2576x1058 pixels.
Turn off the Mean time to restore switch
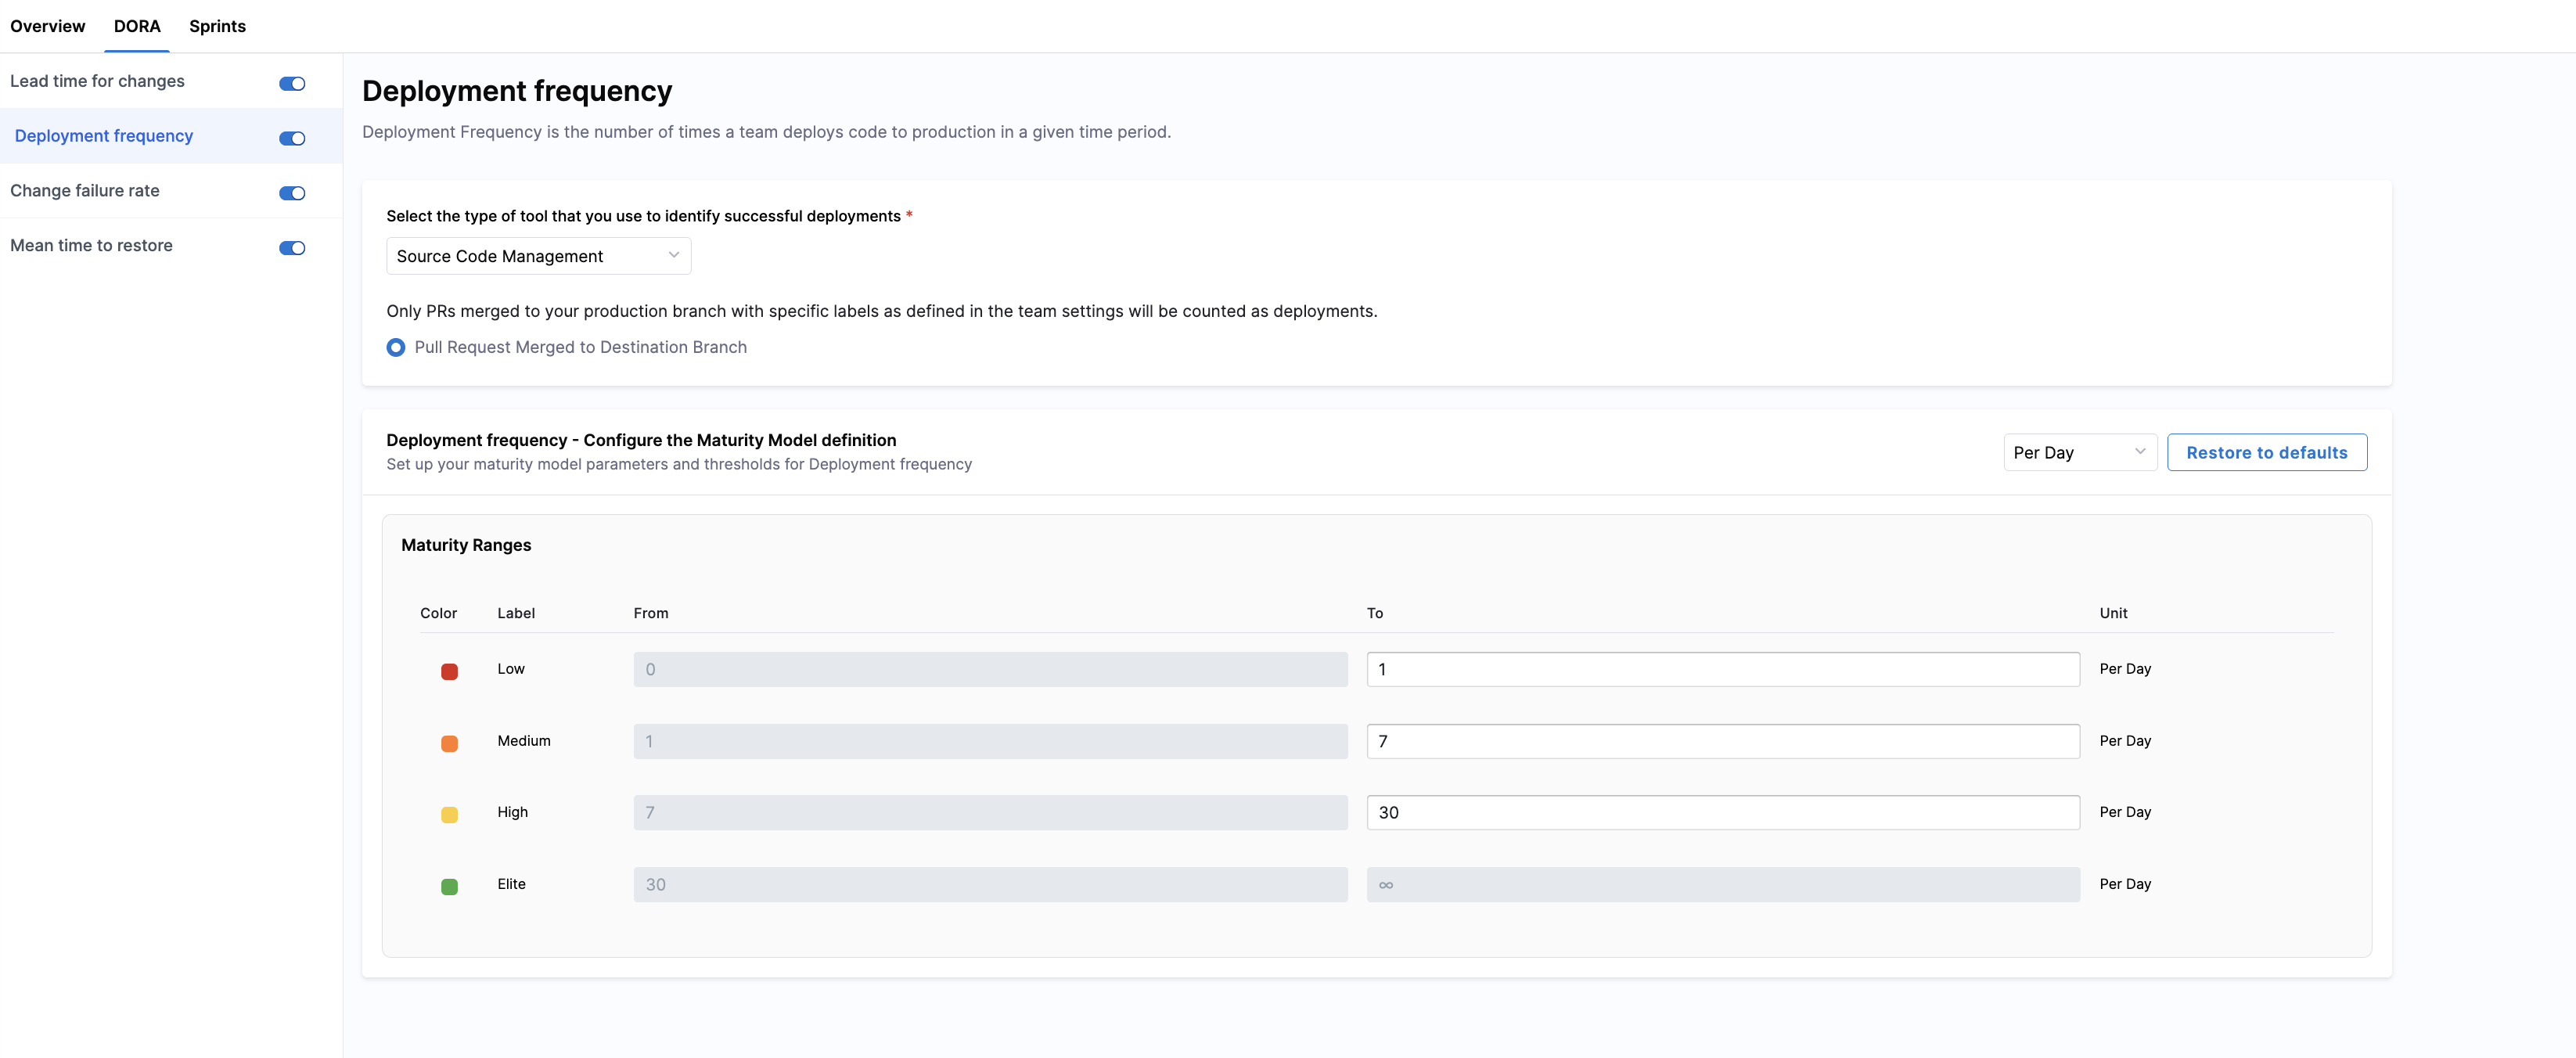[292, 248]
